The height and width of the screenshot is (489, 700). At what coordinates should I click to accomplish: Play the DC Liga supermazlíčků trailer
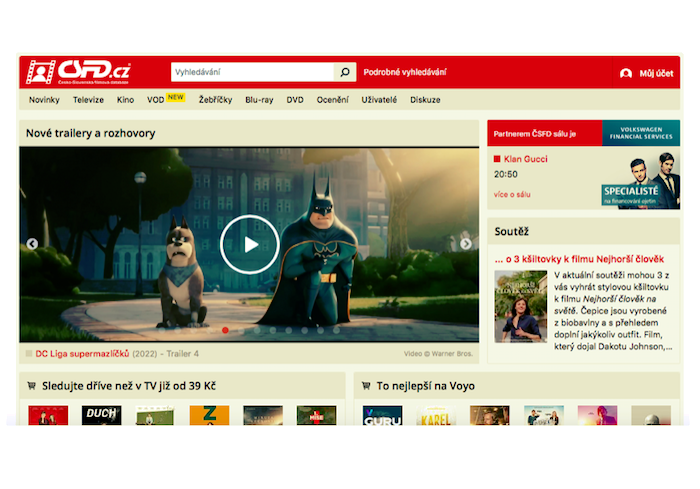coord(250,244)
